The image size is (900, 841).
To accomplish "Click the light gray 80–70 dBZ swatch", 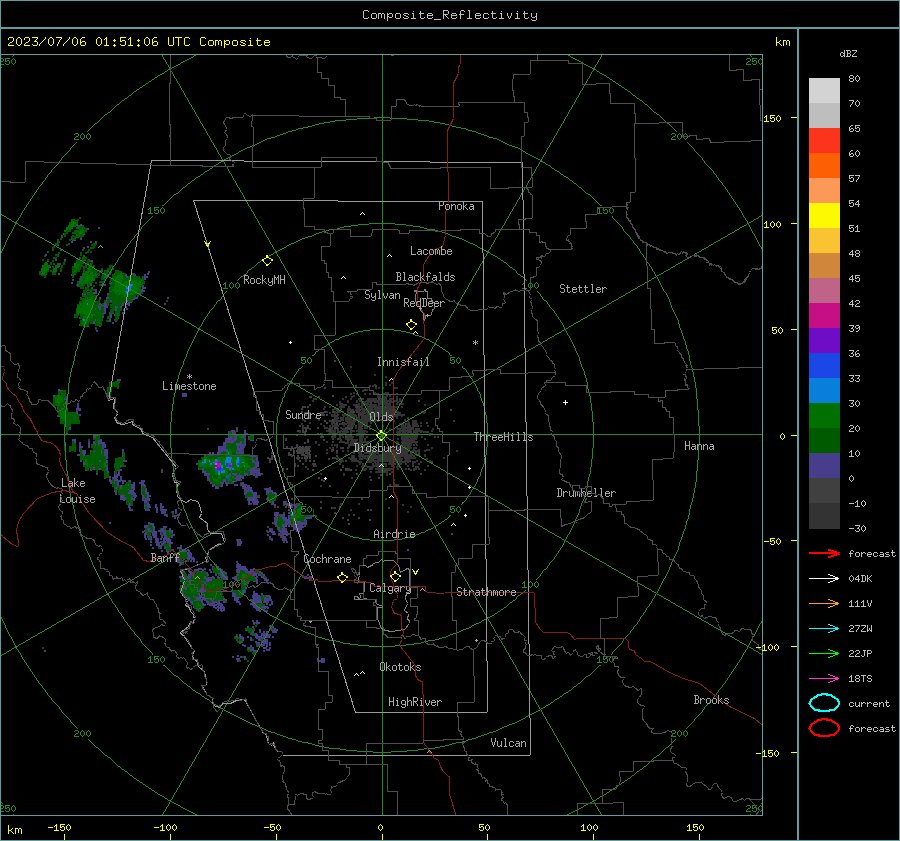I will pos(824,90).
